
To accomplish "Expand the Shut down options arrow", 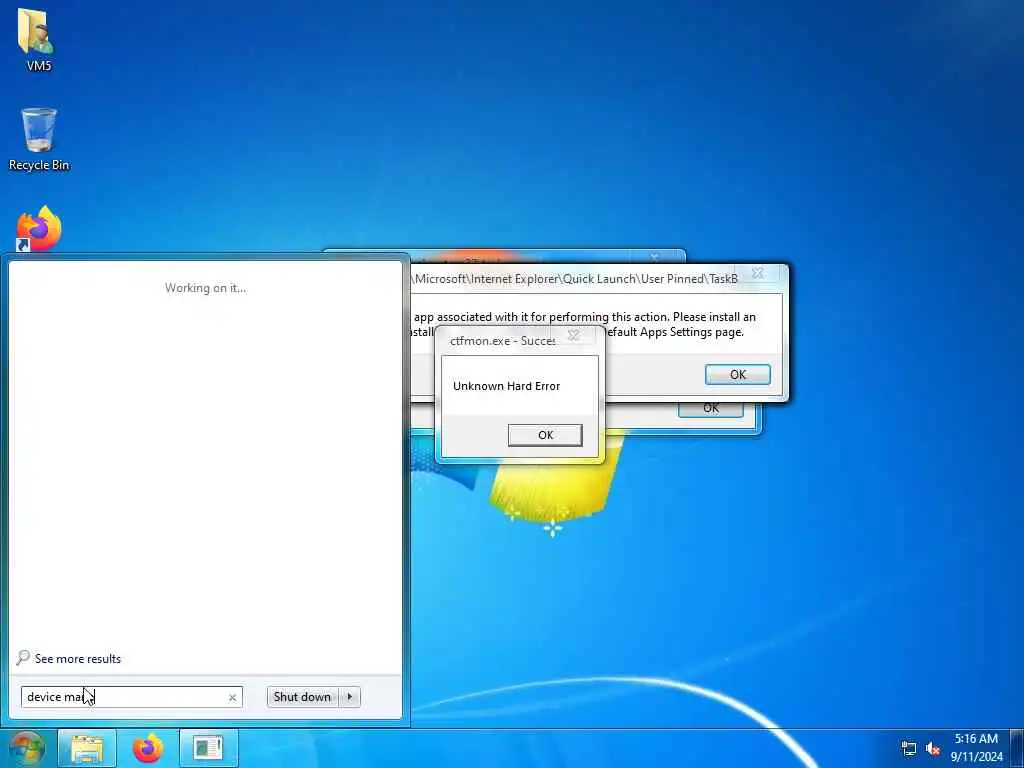I will (x=350, y=697).
